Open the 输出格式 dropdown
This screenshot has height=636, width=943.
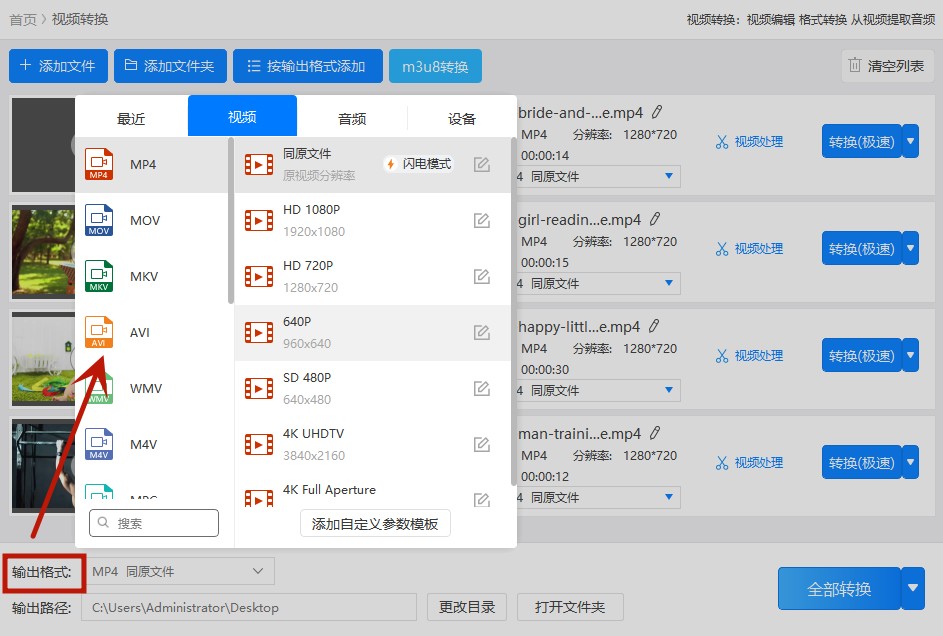click(178, 571)
